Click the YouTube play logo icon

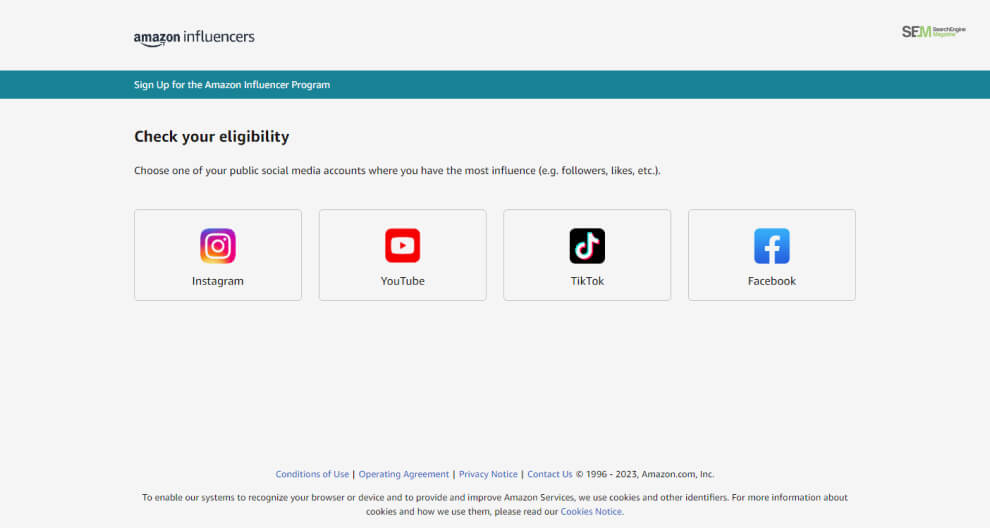pos(403,246)
